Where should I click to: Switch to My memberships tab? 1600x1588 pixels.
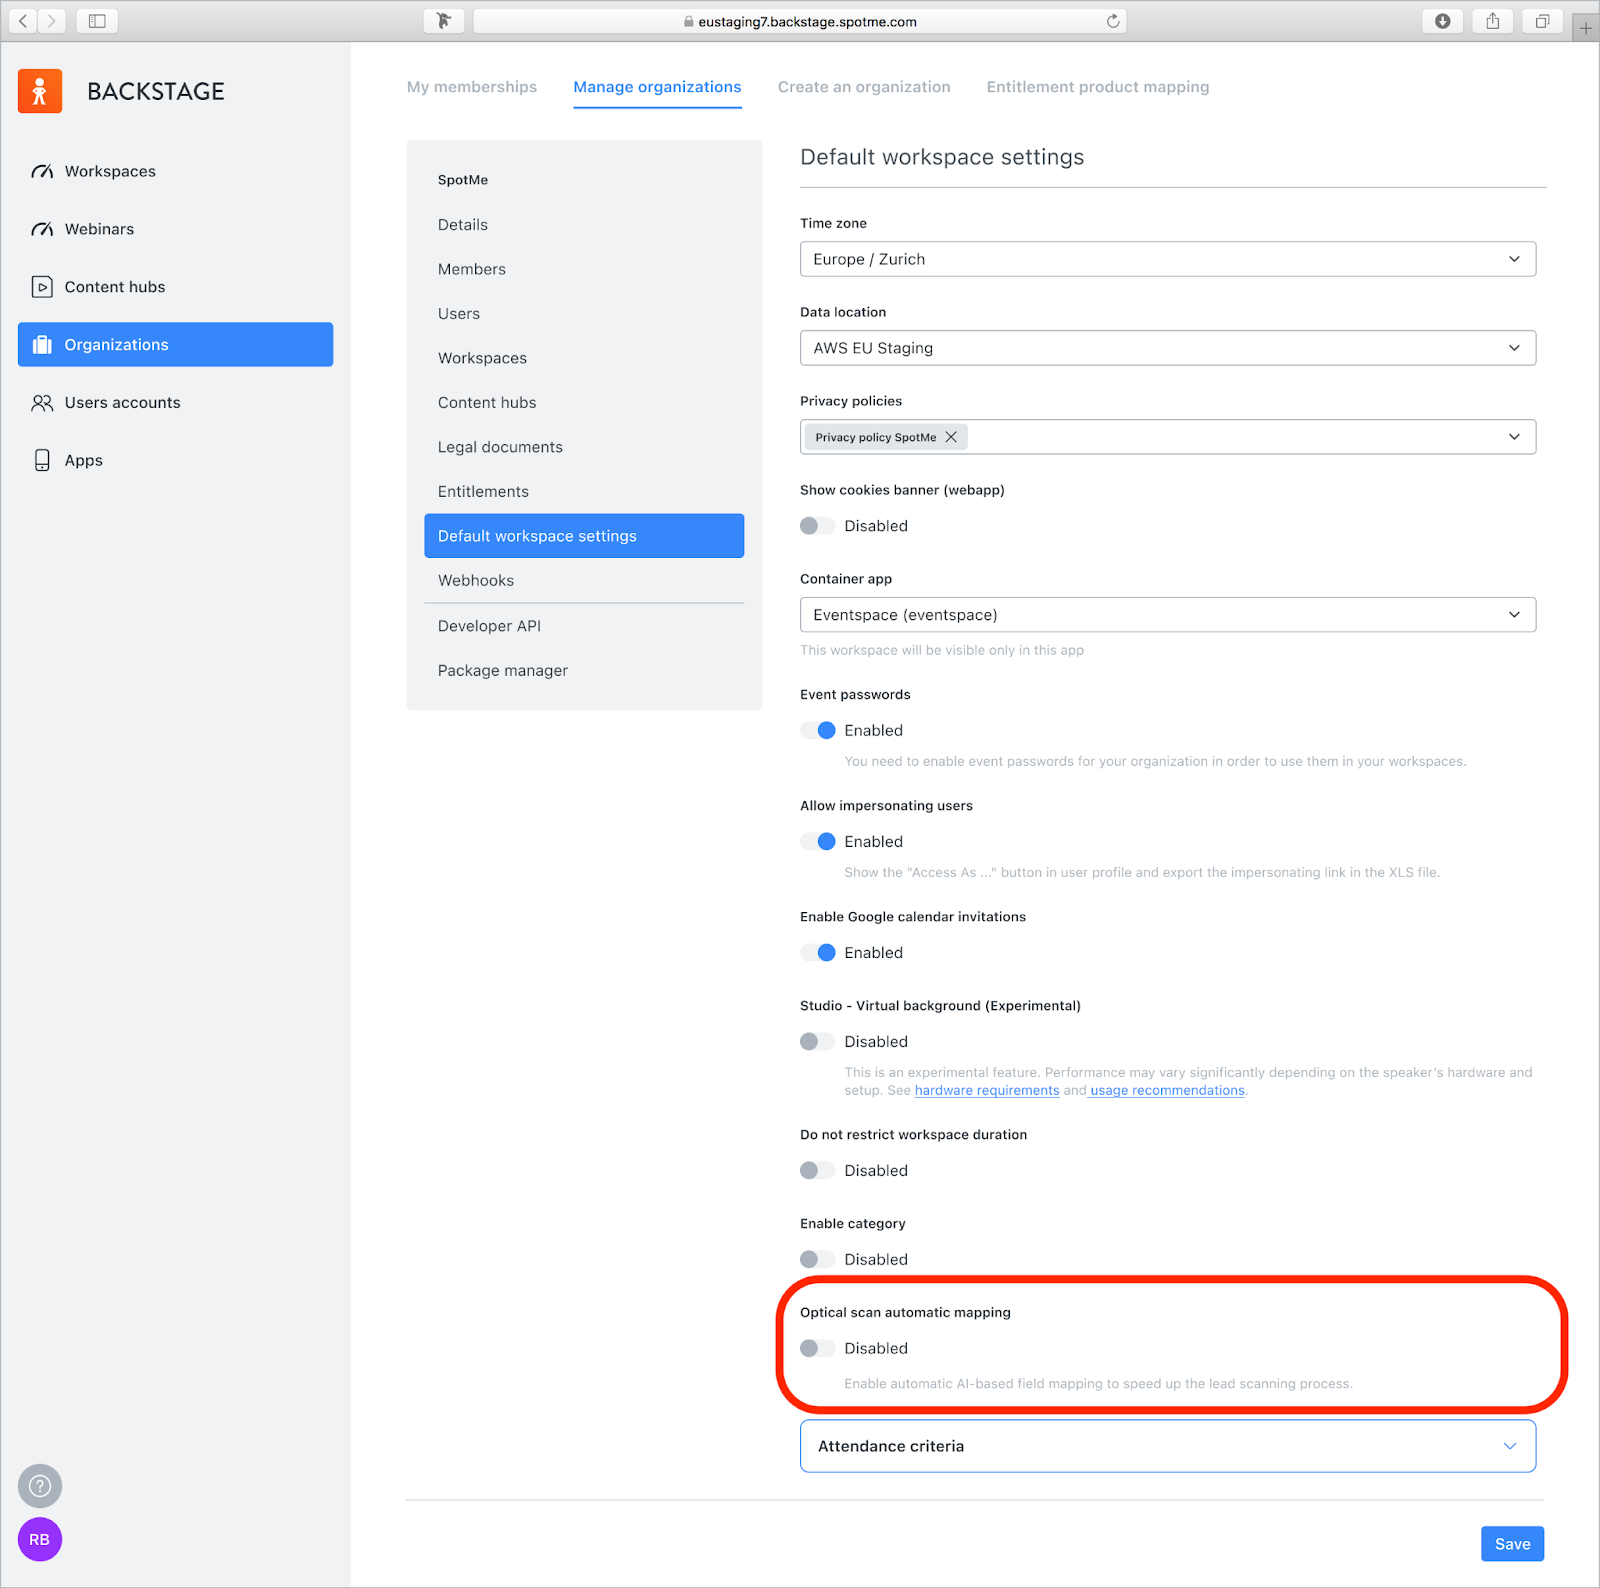click(472, 87)
